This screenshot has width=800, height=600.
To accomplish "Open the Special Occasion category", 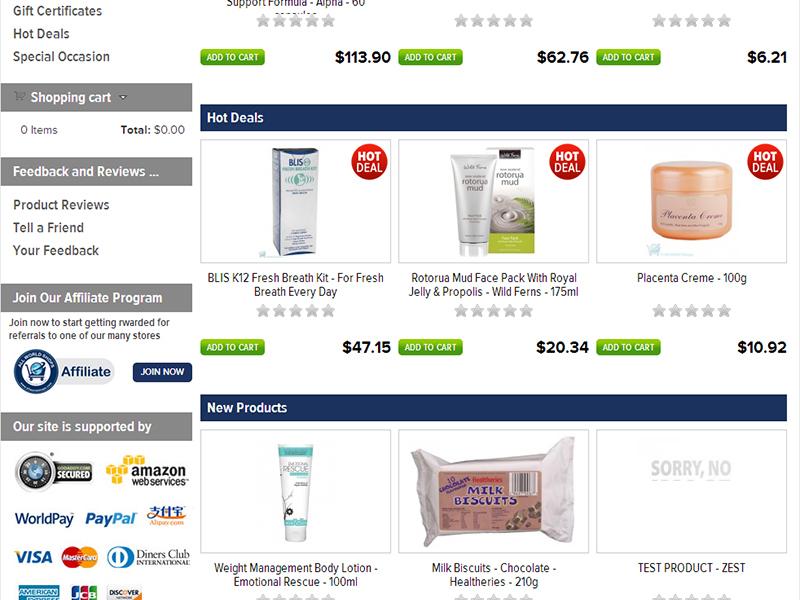I will (61, 57).
